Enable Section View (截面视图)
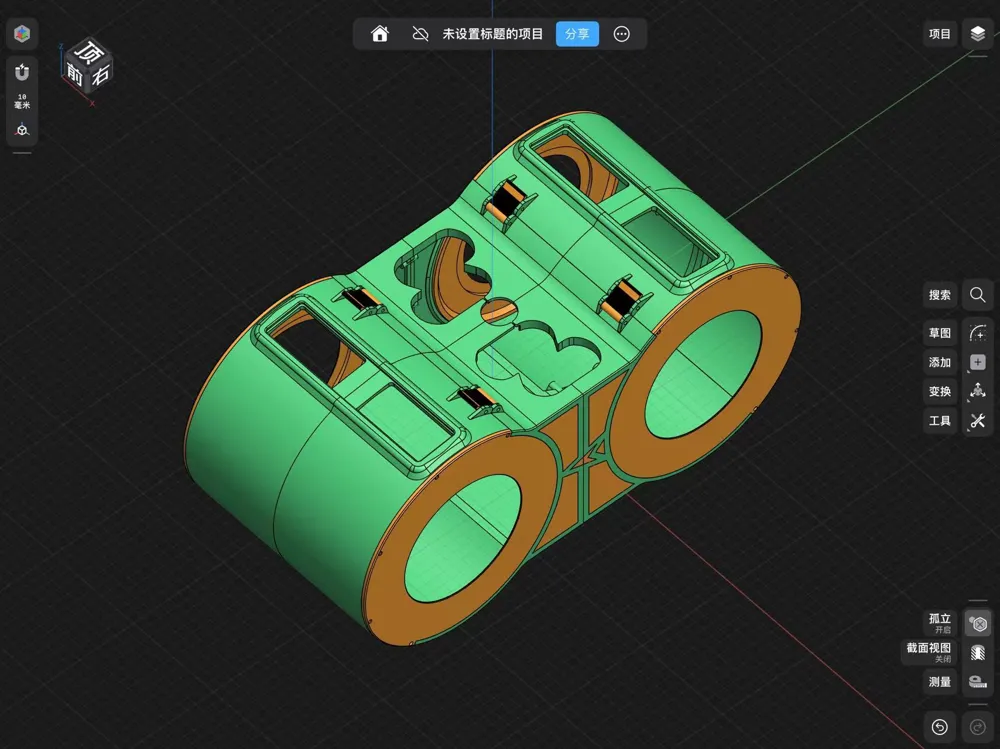Image resolution: width=1000 pixels, height=749 pixels. pos(939,651)
